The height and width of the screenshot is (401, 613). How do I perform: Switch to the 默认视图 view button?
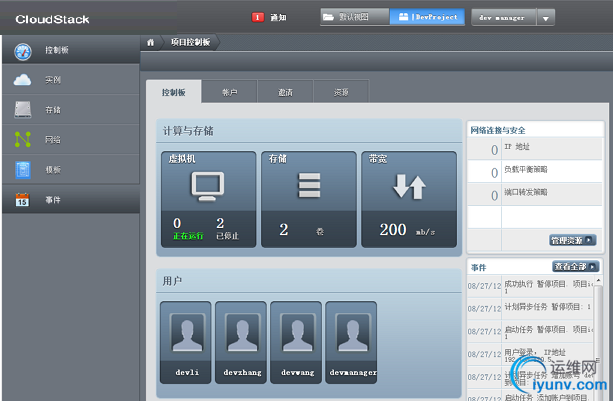(355, 17)
